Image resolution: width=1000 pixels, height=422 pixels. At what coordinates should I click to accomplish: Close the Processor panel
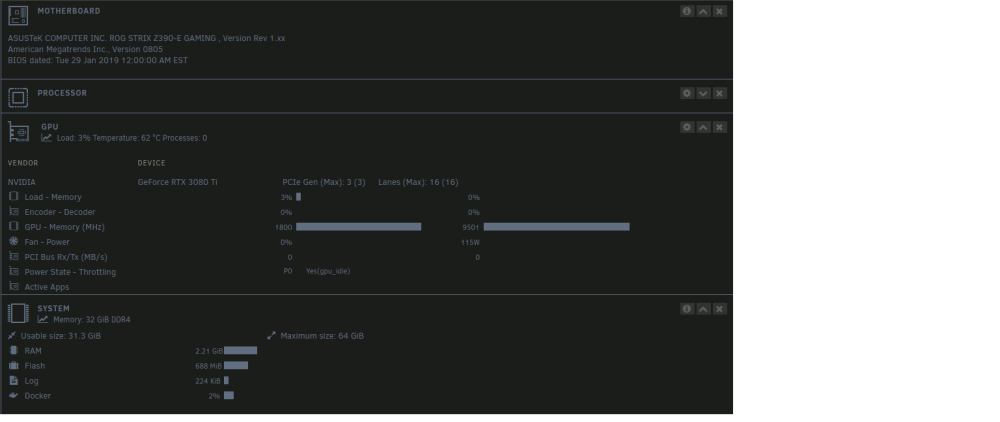click(719, 93)
